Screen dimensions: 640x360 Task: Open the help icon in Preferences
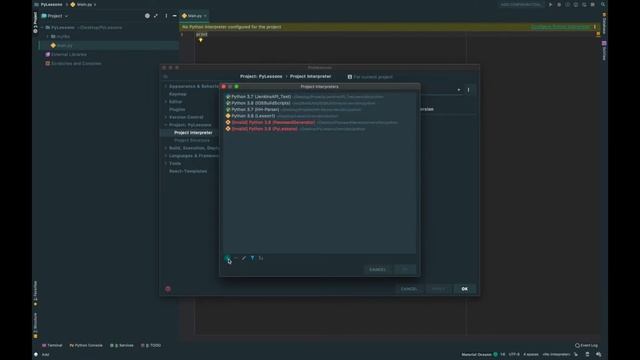[x=168, y=289]
